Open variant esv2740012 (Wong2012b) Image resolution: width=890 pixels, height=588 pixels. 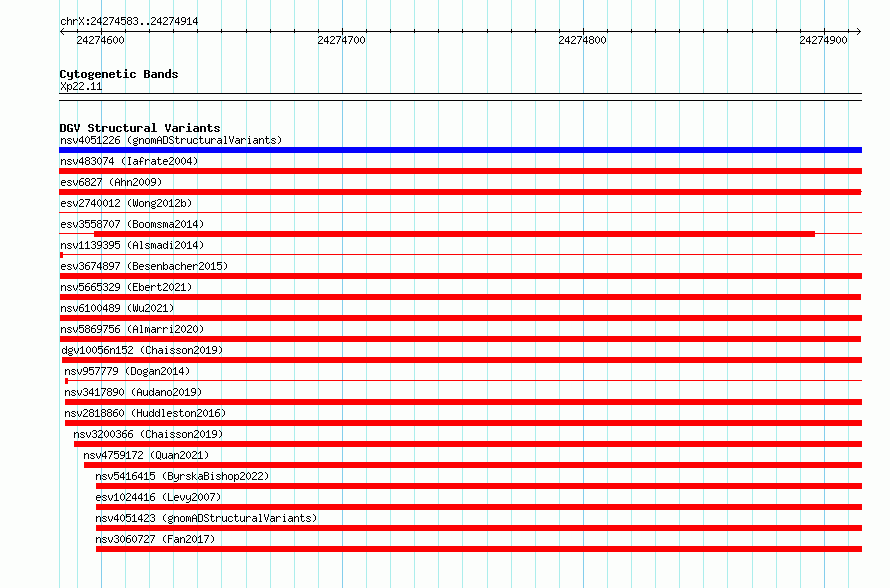click(x=126, y=203)
